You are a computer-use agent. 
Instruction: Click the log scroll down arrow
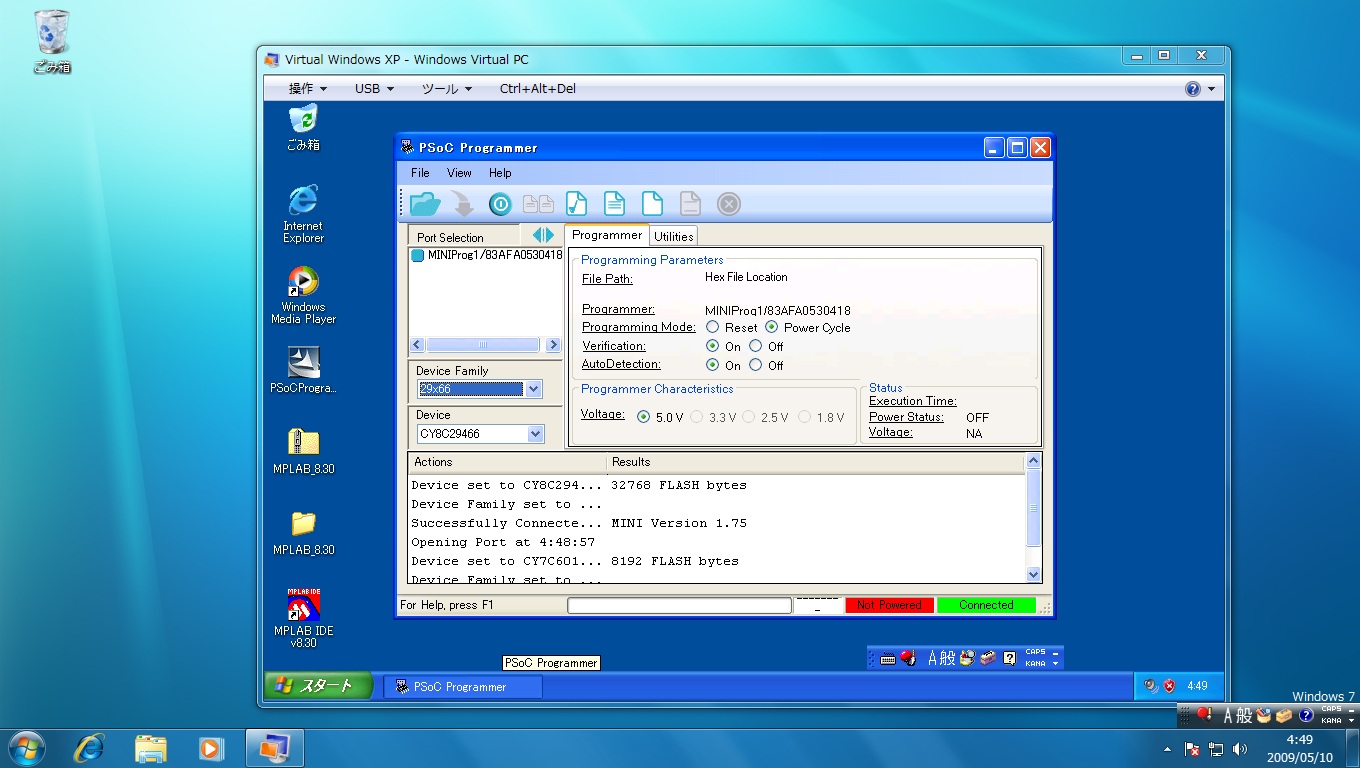(x=1034, y=574)
